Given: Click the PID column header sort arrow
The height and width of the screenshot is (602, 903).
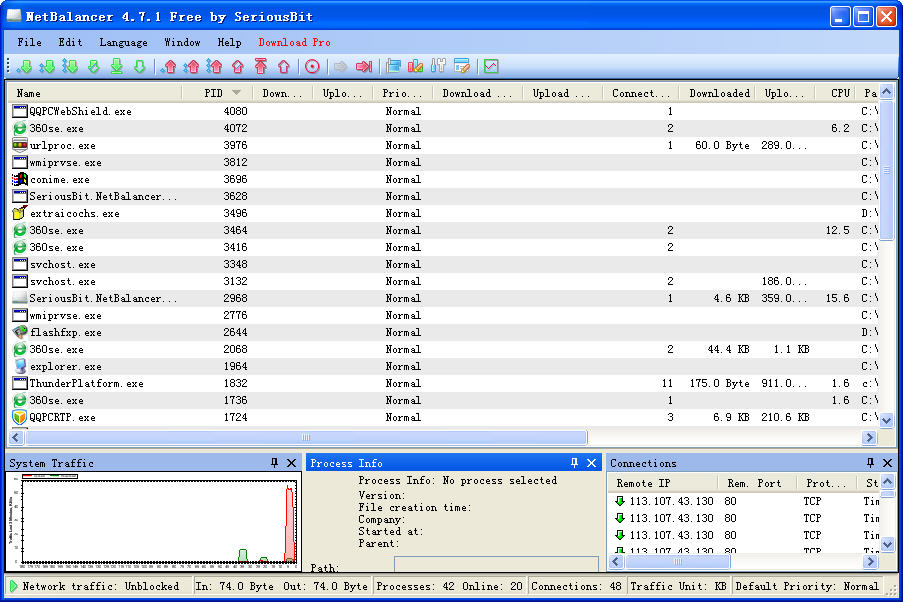Looking at the screenshot, I should click(237, 93).
